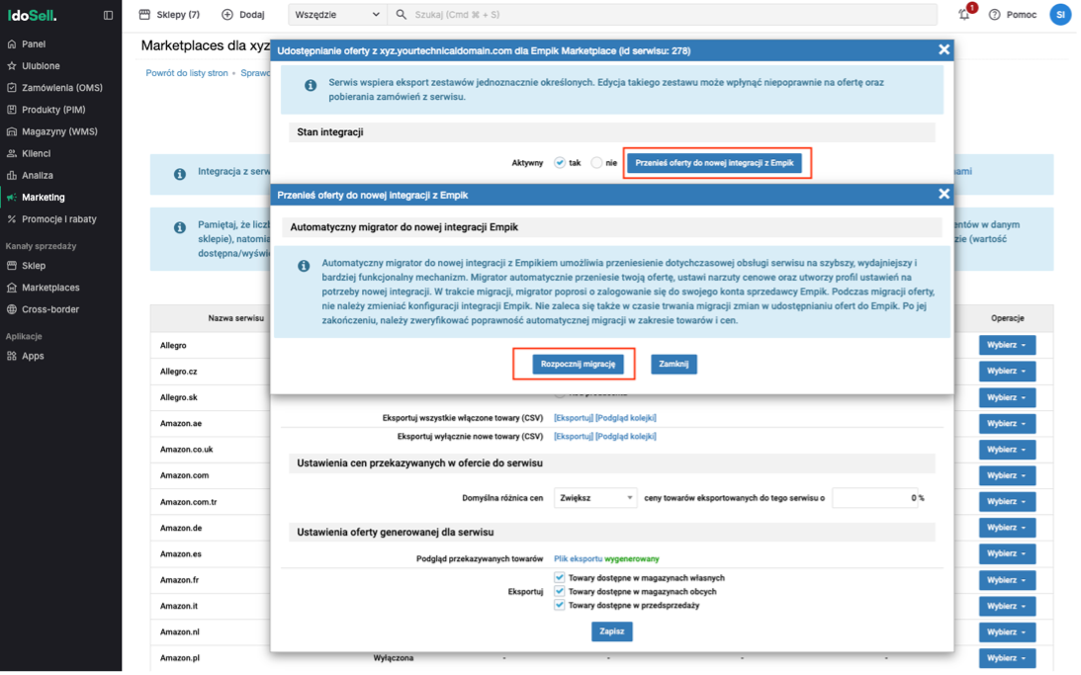Open the Wszędzie search scope dropdown
This screenshot has width=1081, height=675.
(x=337, y=14)
